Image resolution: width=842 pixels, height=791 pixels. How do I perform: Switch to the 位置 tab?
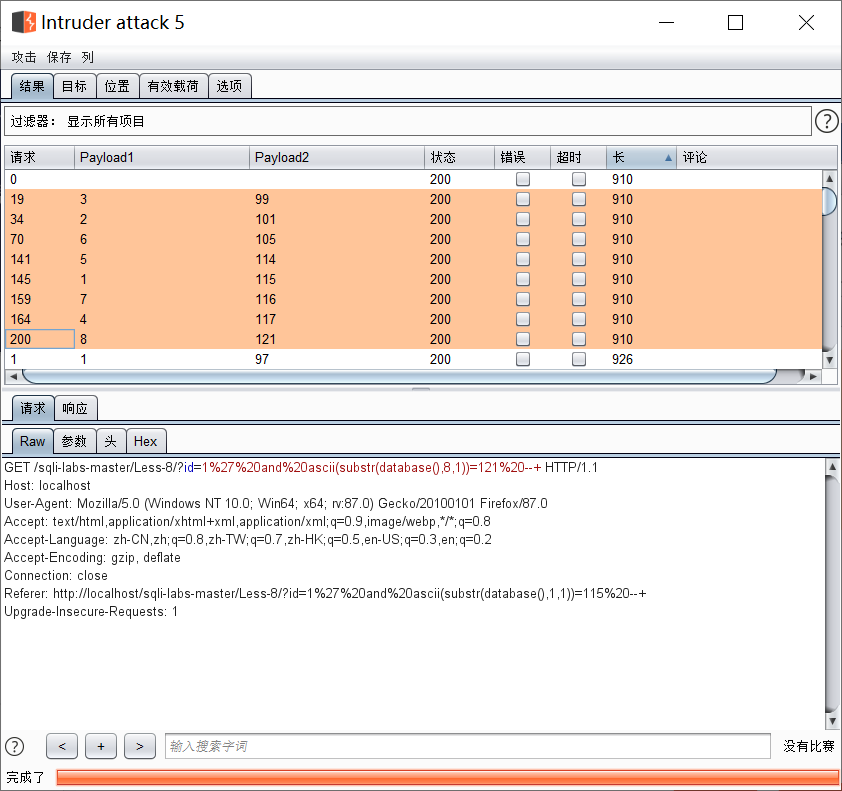(x=118, y=86)
